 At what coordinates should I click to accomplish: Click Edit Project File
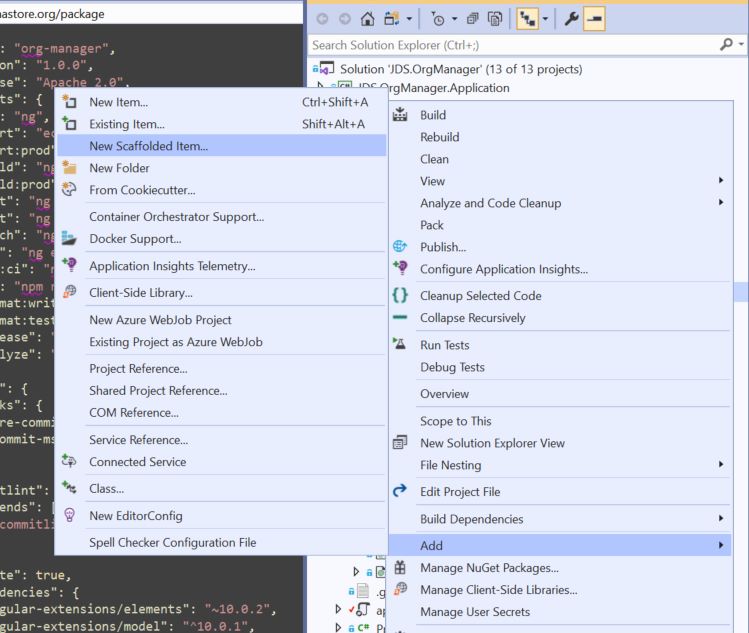[560, 492]
